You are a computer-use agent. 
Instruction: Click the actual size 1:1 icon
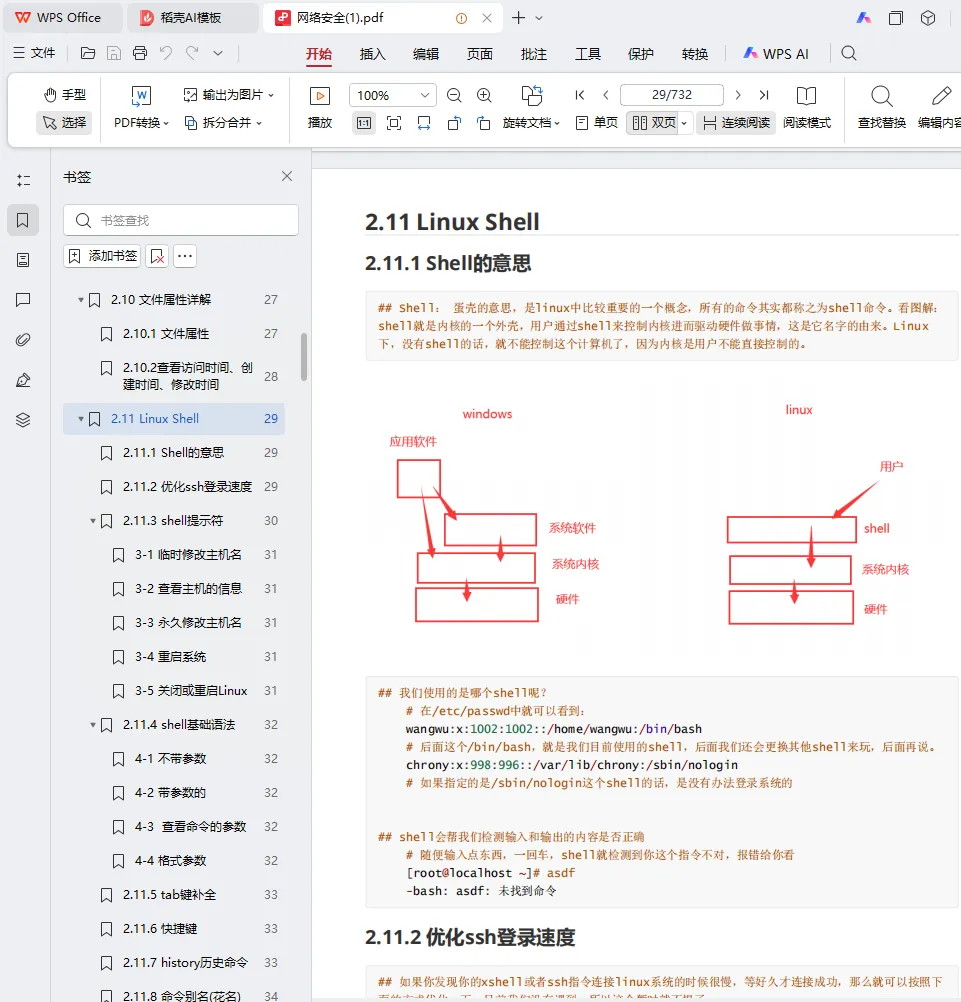[364, 123]
